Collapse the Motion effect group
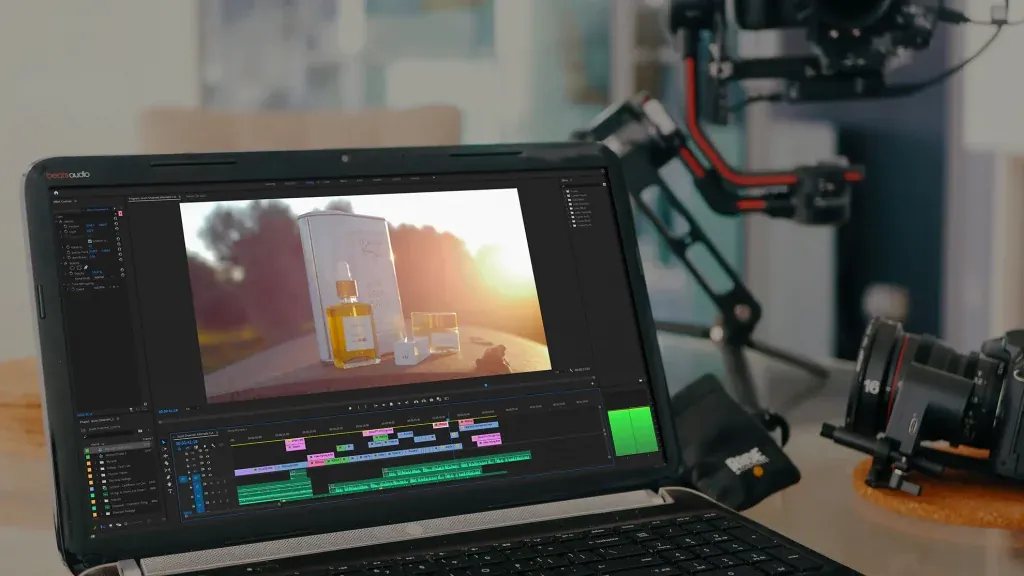Viewport: 1024px width, 576px height. (56, 221)
